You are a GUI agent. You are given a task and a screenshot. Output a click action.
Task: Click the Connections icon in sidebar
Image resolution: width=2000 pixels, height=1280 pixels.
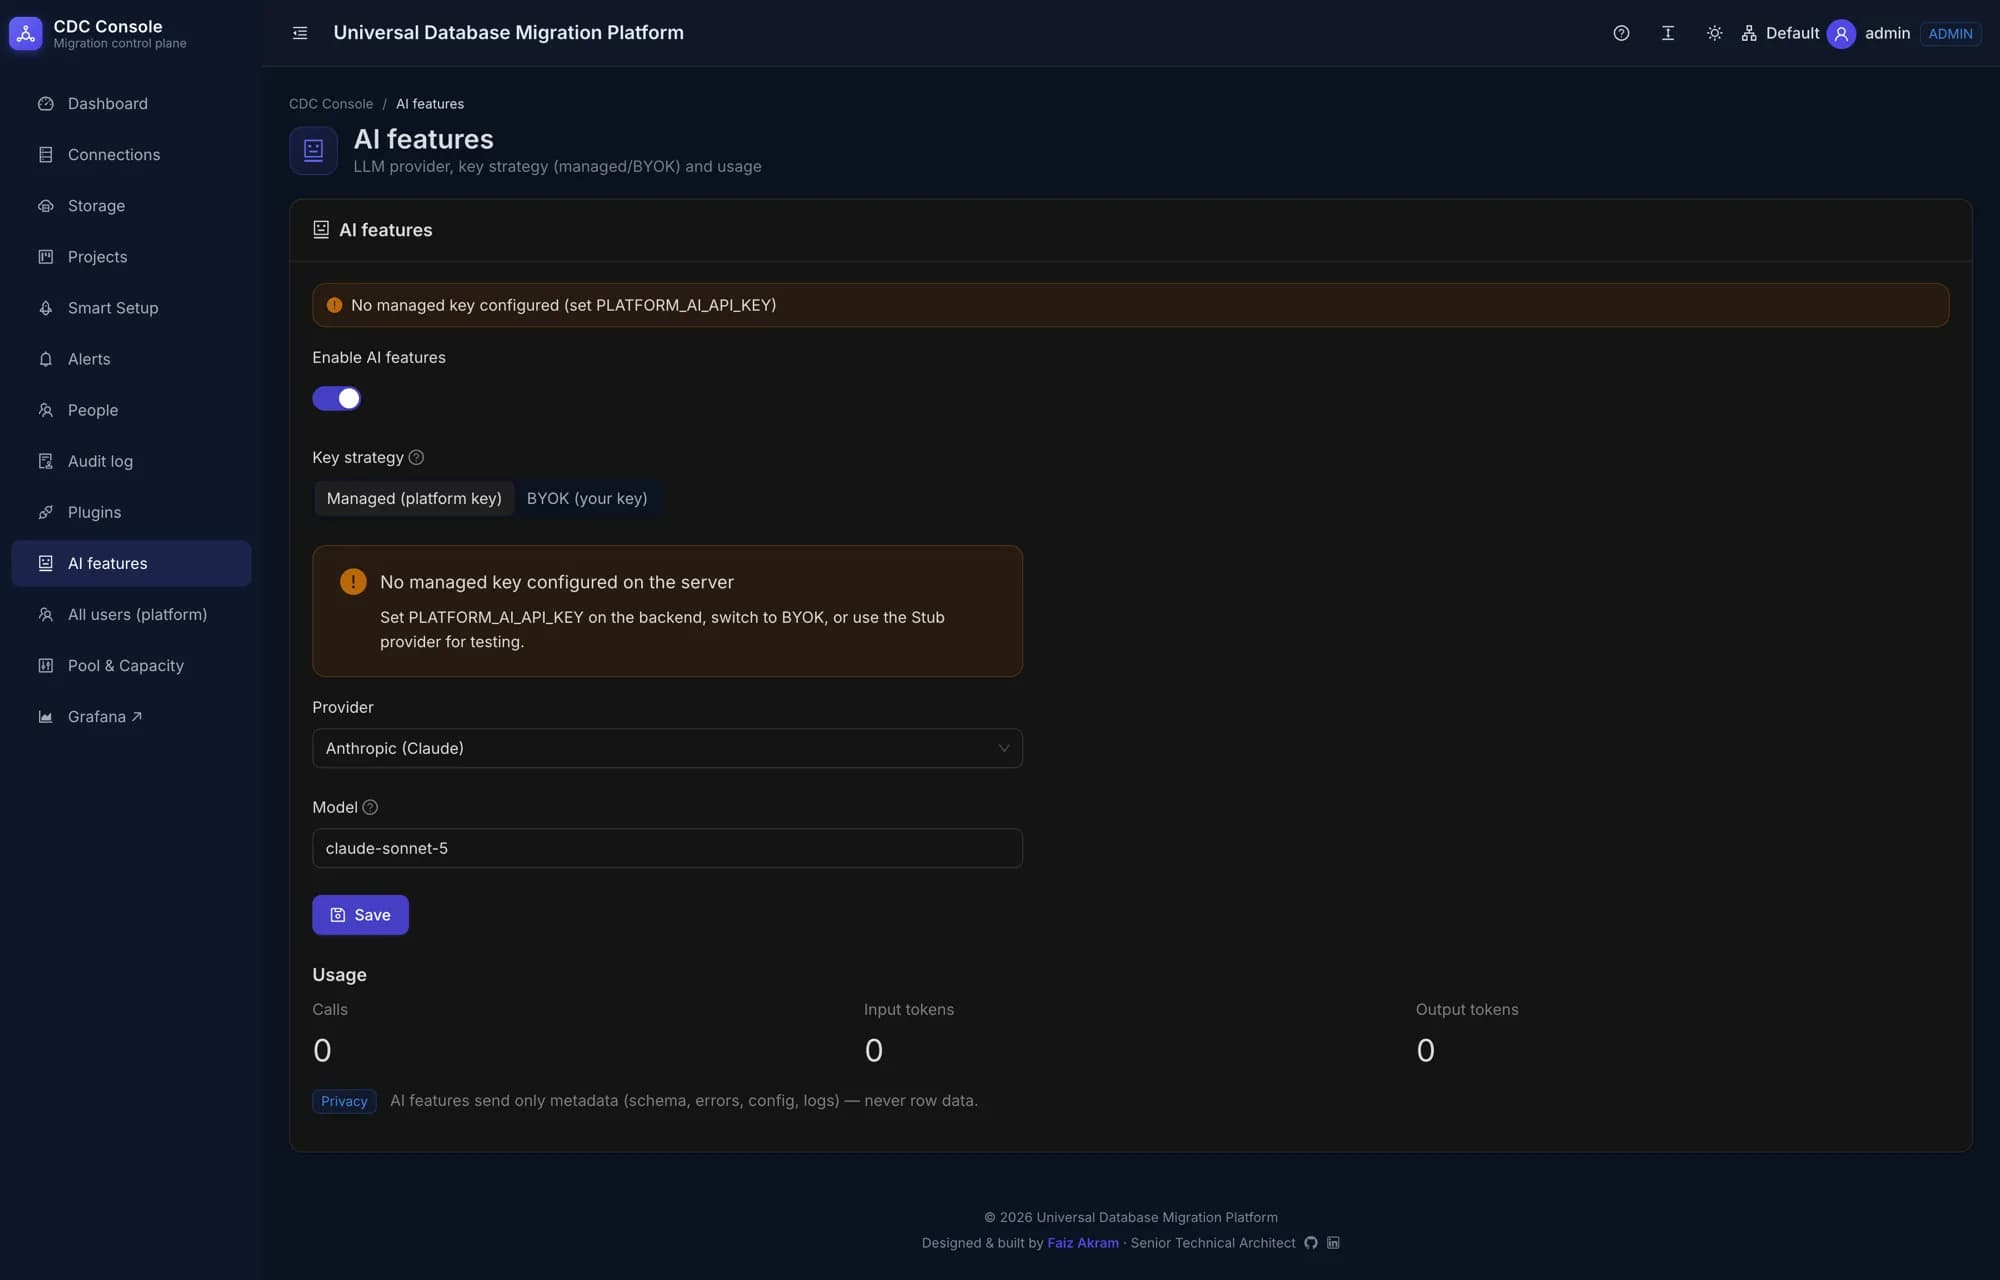[x=45, y=155]
